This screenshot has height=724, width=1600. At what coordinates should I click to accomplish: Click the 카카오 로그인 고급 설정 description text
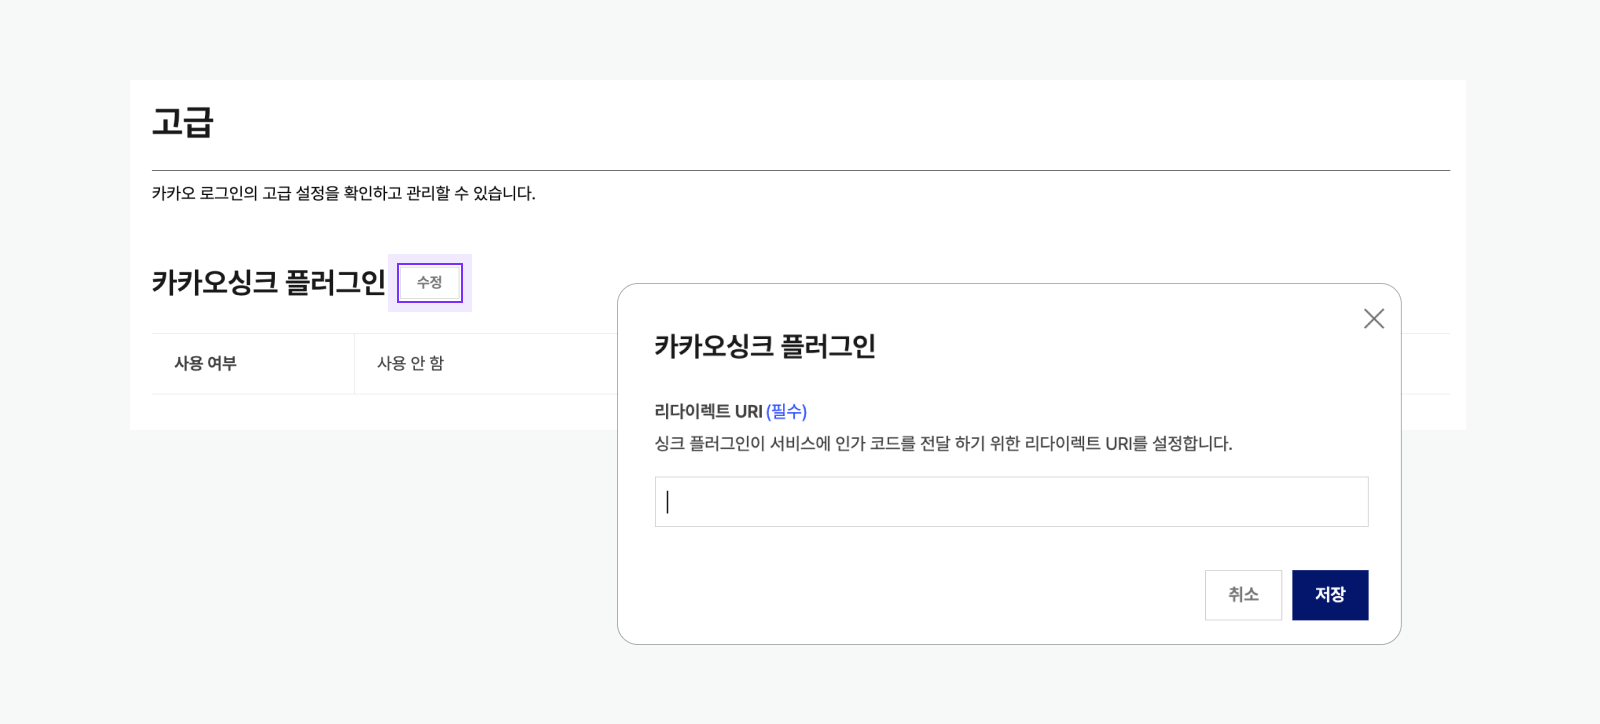343,193
